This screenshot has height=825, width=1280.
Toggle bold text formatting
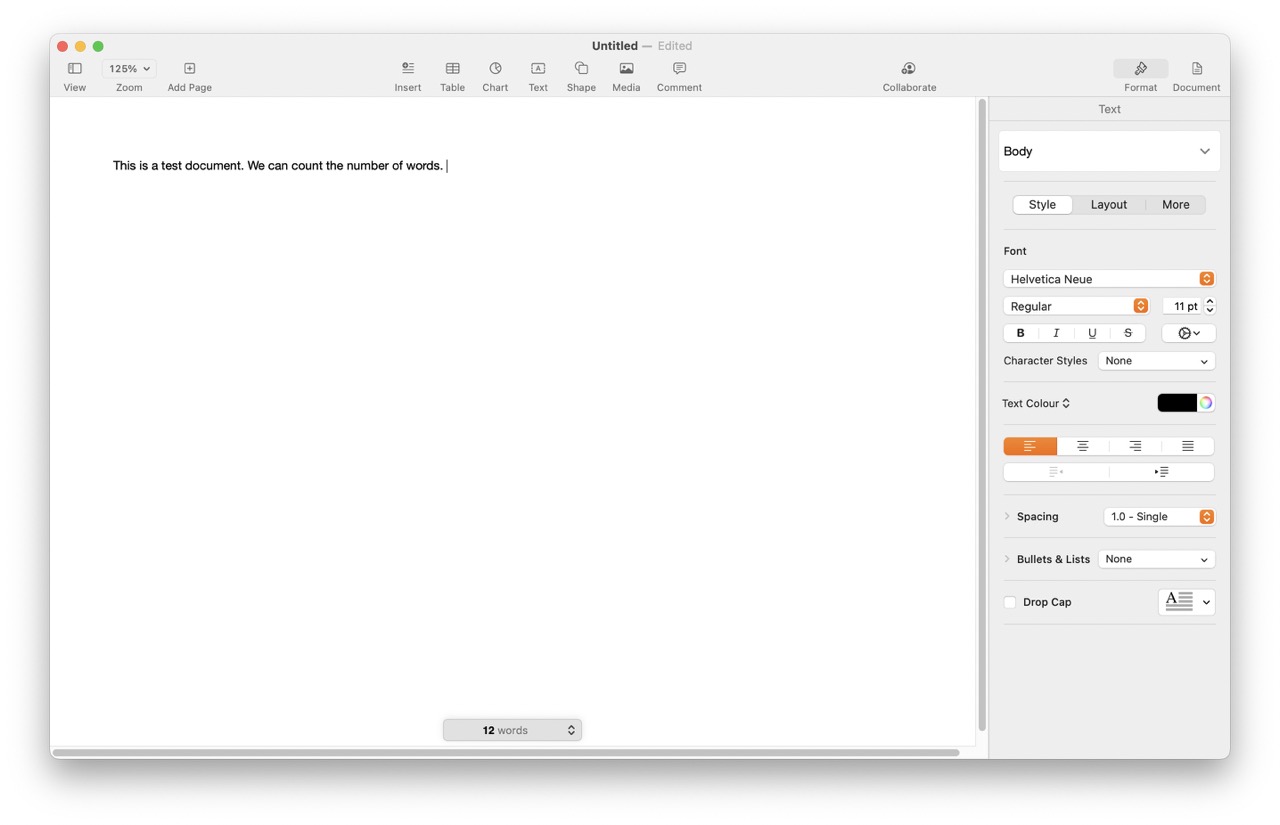coord(1020,333)
